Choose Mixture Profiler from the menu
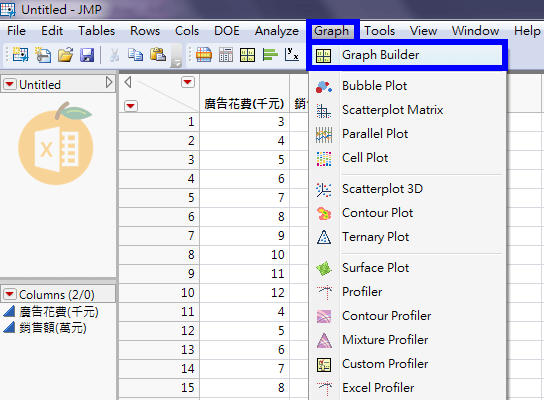The width and height of the screenshot is (544, 400). click(x=385, y=340)
